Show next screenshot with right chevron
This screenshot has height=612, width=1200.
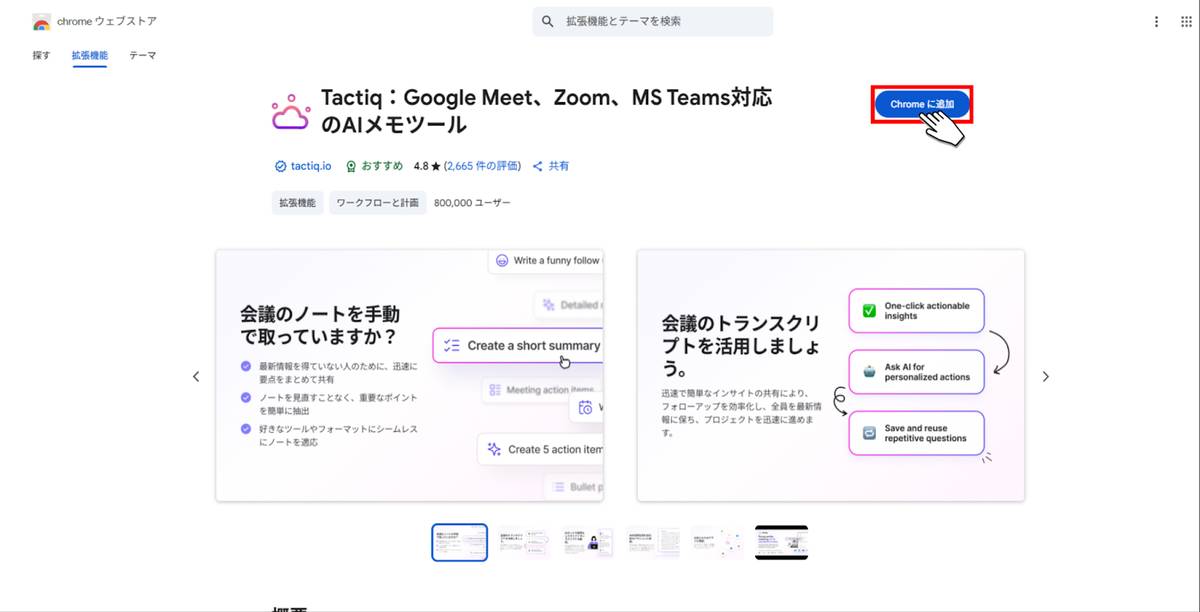(x=1046, y=377)
